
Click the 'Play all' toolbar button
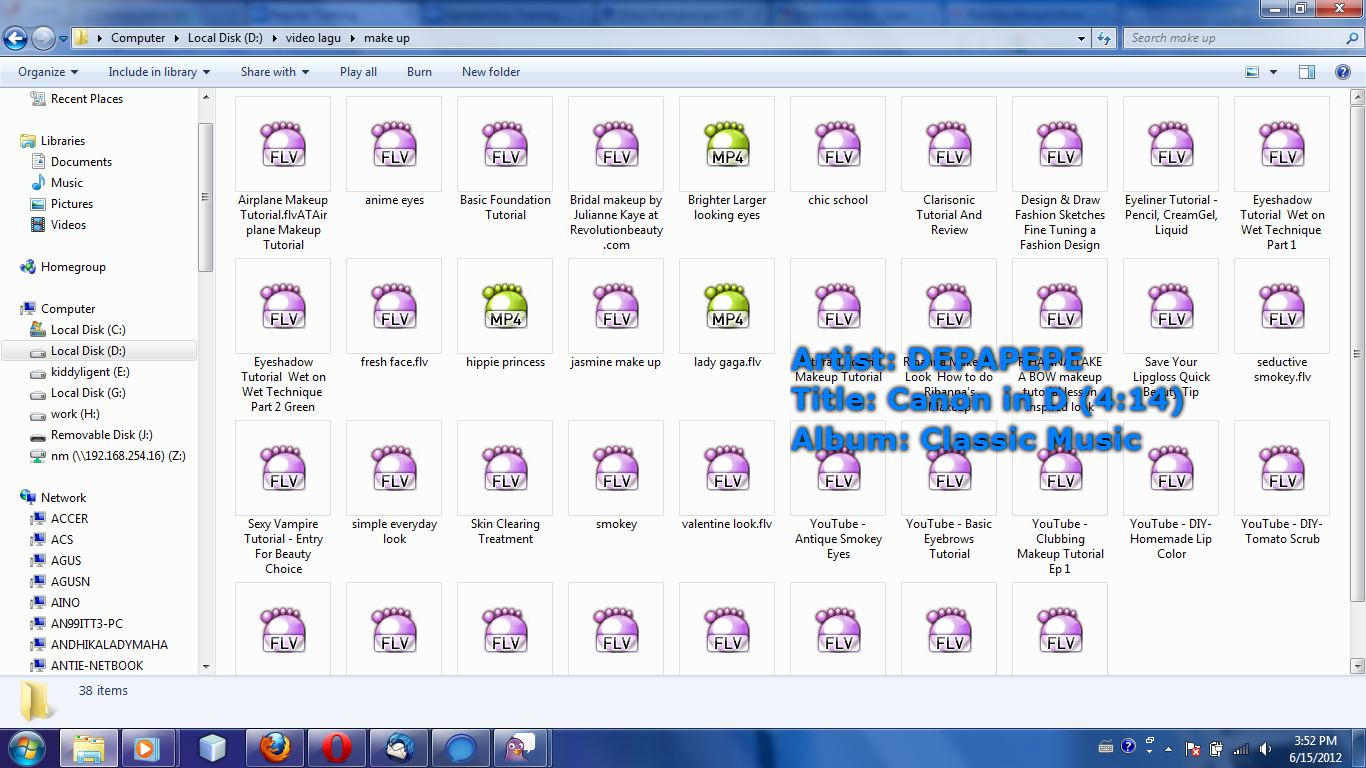(358, 72)
